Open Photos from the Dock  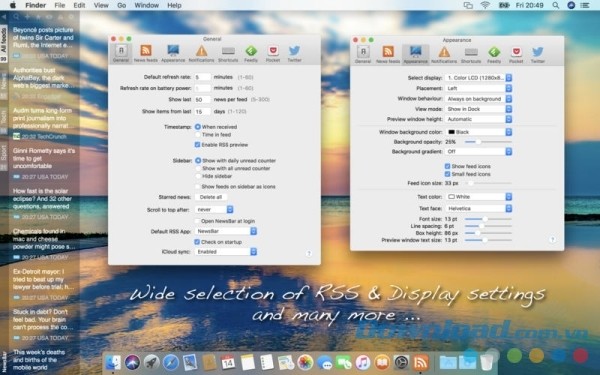[305, 362]
